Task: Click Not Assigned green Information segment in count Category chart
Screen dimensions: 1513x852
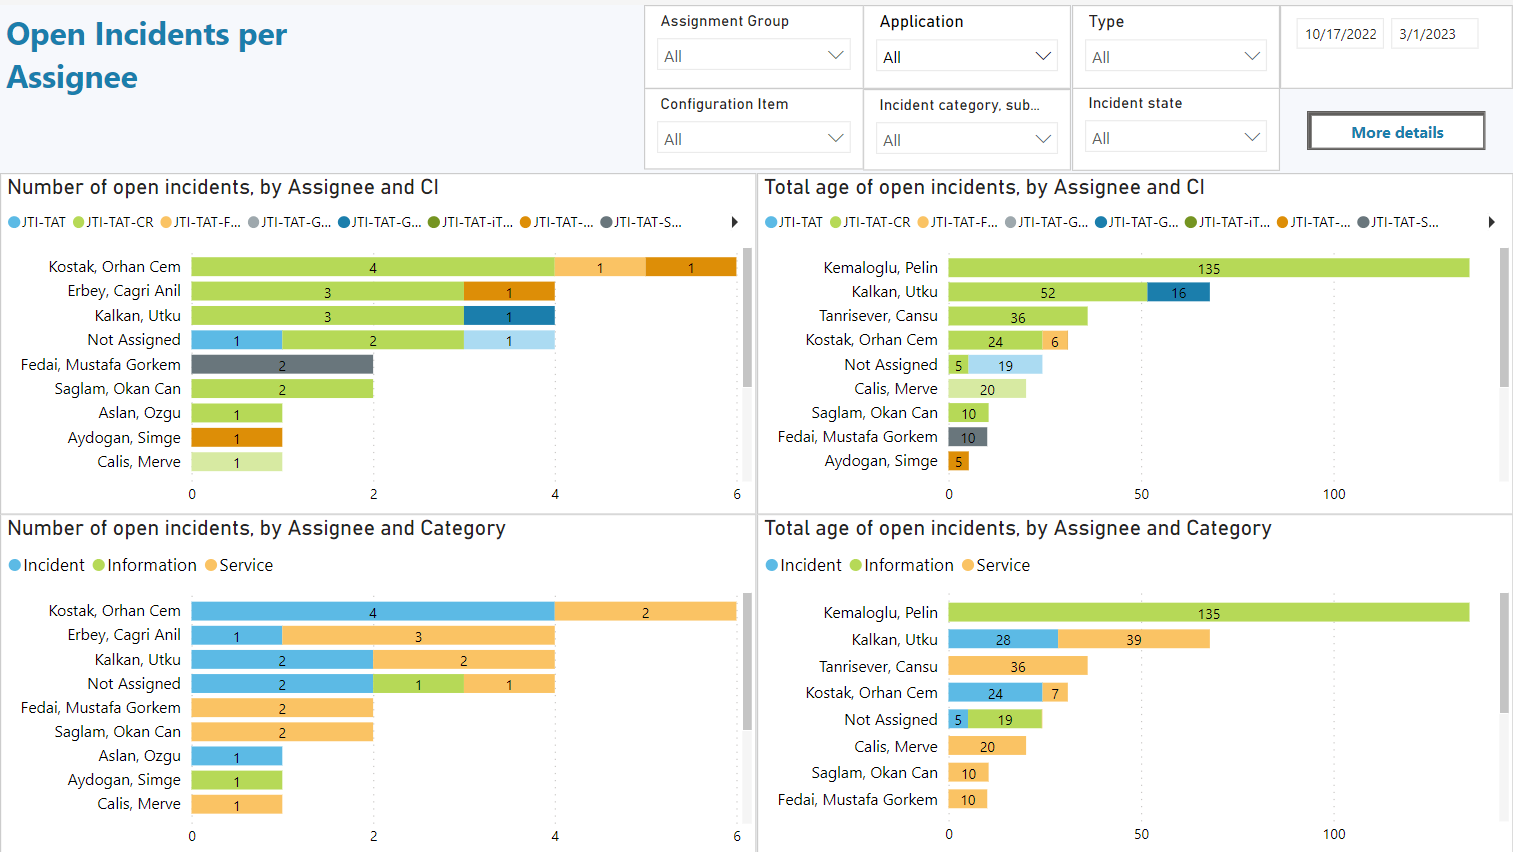Action: (418, 684)
